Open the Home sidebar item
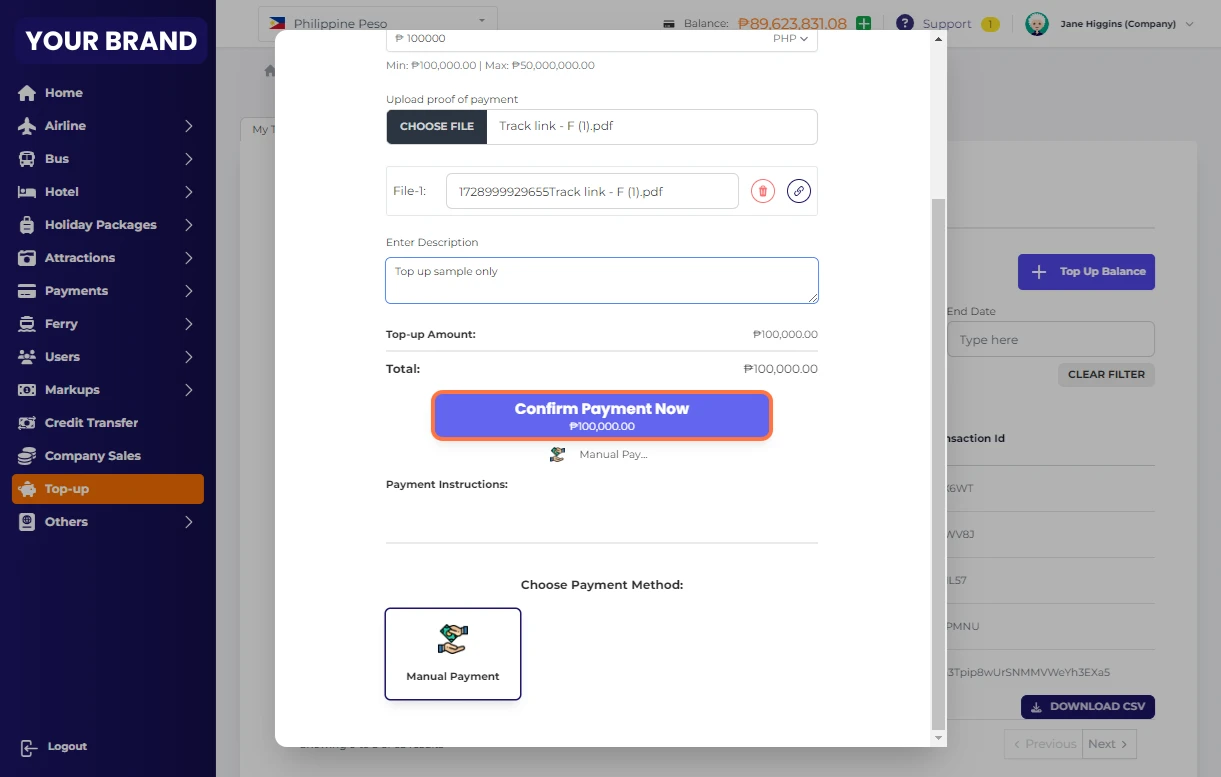Screen dimensions: 1221x777 [63, 93]
